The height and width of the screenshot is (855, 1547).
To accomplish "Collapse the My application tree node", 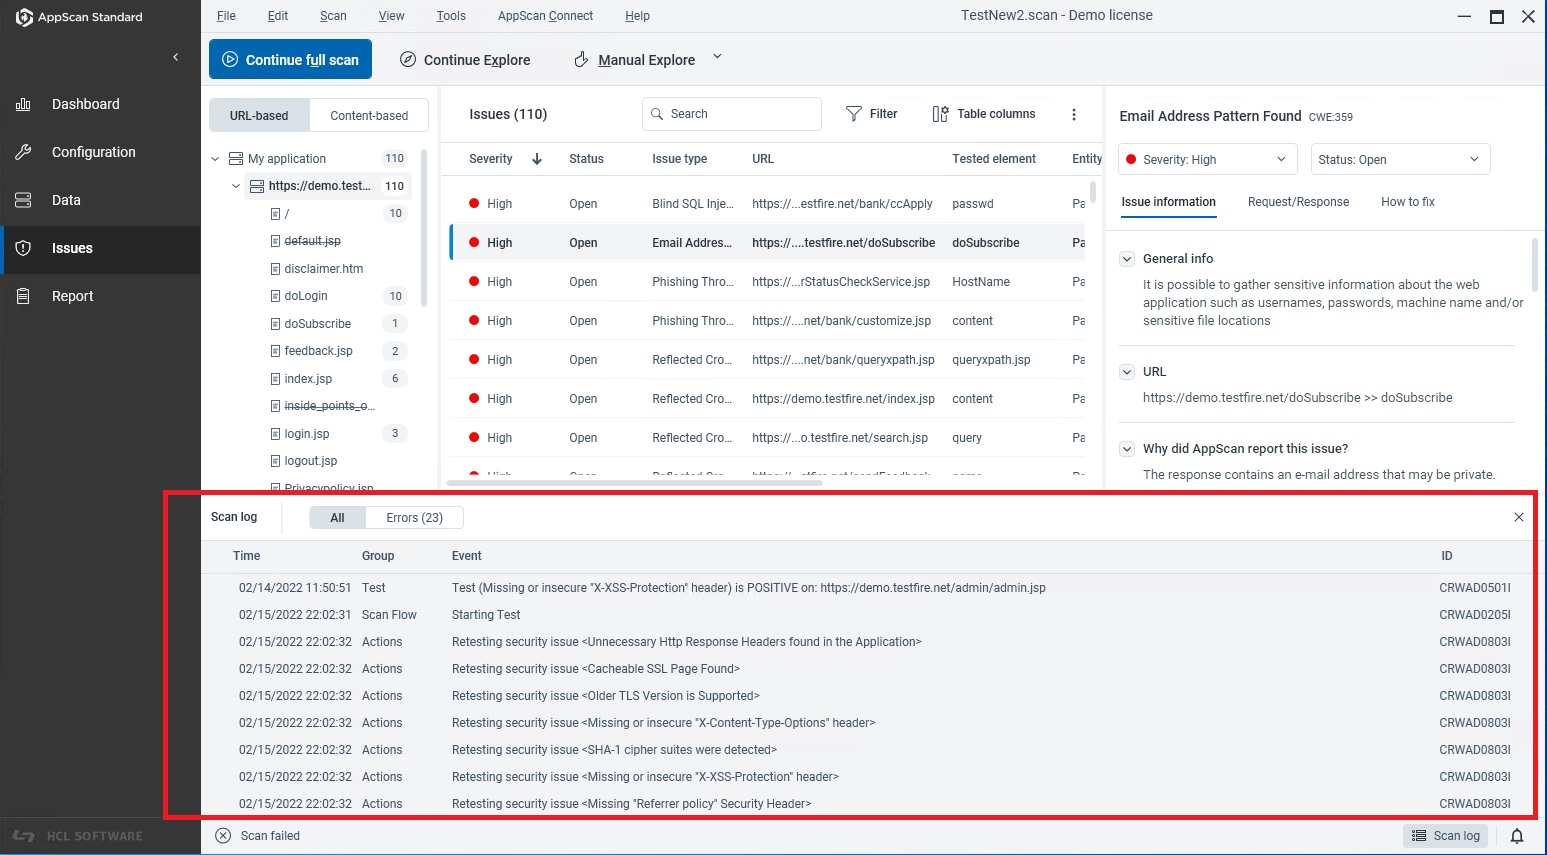I will (x=215, y=159).
